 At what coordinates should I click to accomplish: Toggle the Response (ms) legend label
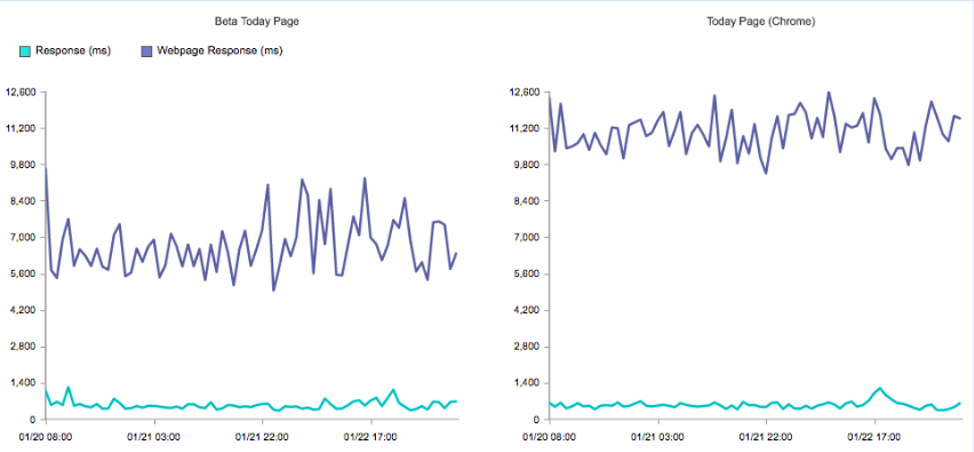73,50
